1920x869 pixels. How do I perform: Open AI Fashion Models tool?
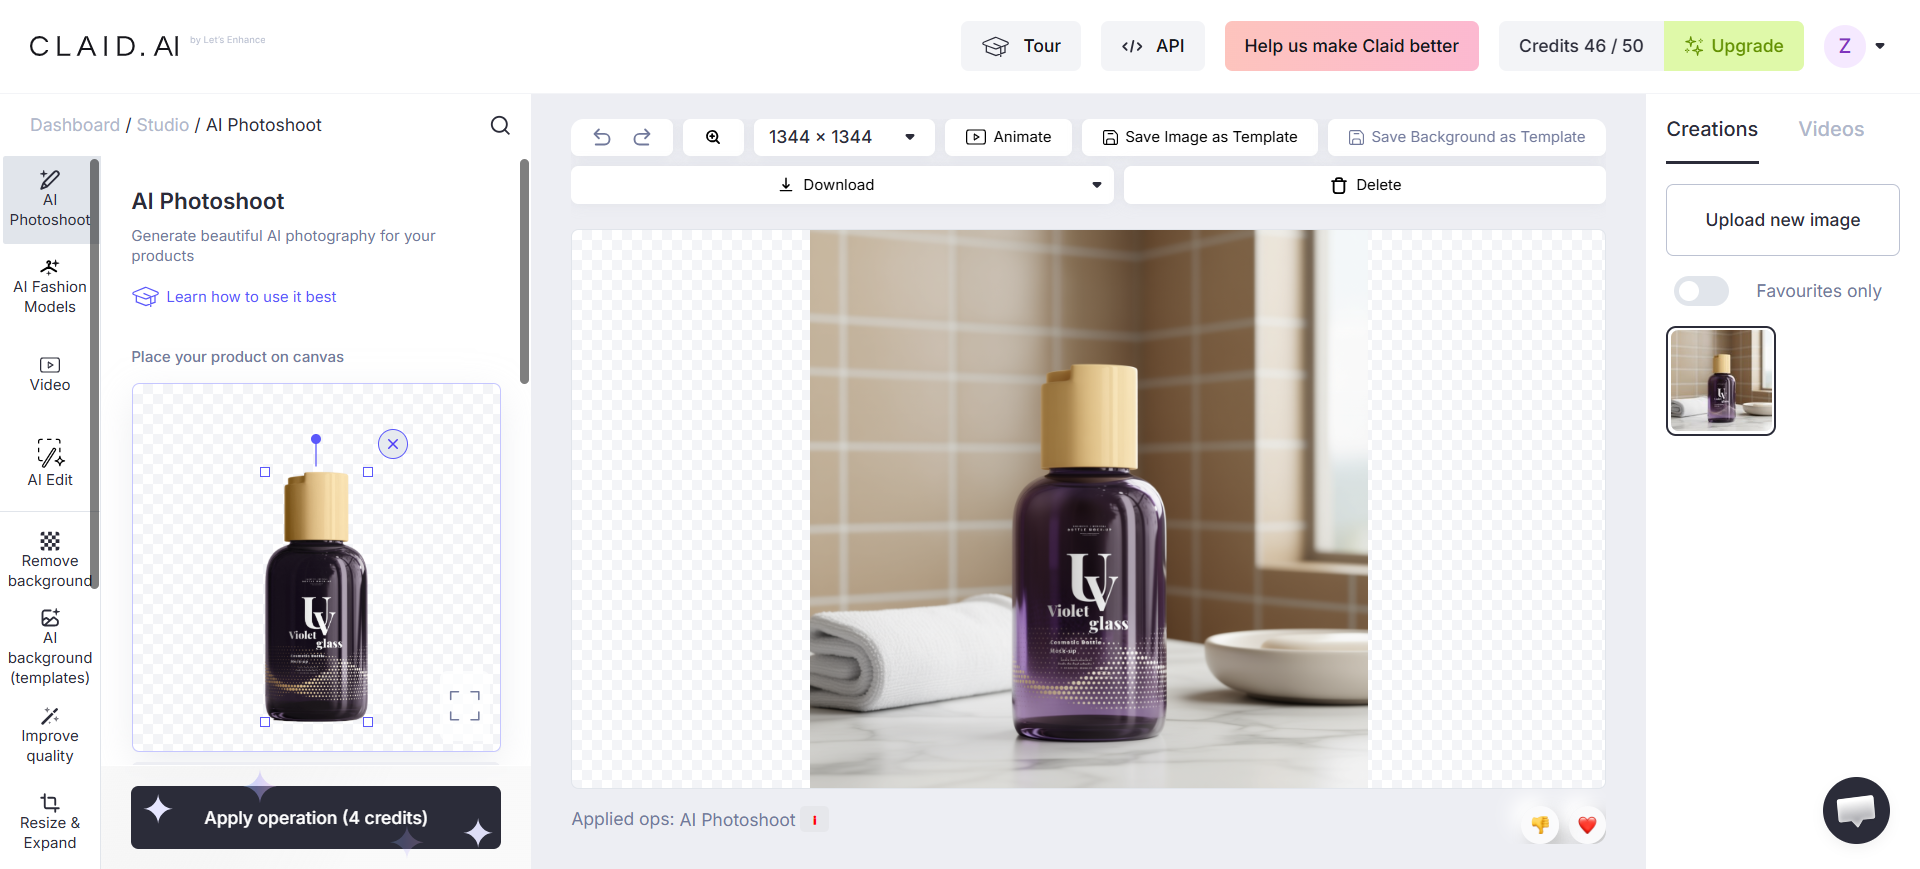tap(49, 287)
